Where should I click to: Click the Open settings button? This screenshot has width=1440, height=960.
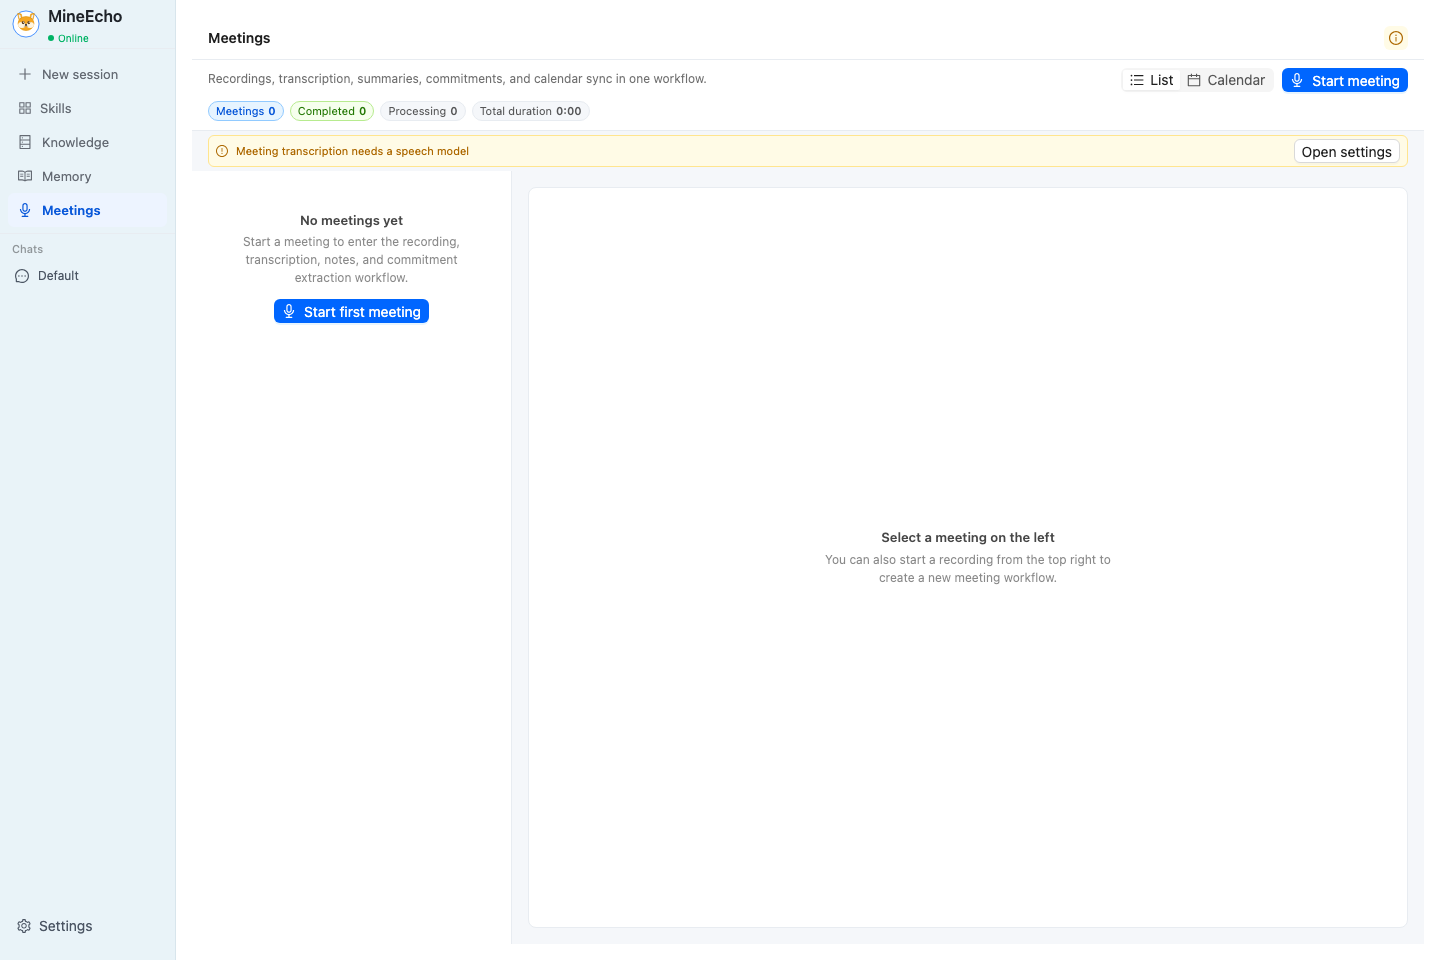(1347, 151)
